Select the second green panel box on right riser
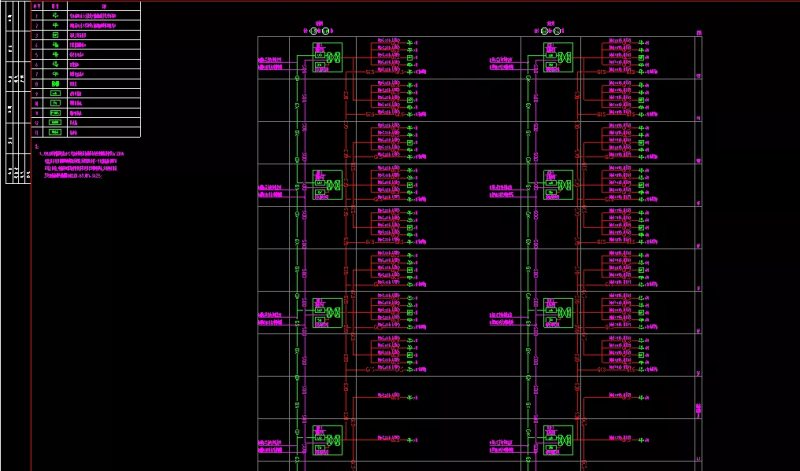This screenshot has width=800, height=471. pyautogui.click(x=557, y=184)
